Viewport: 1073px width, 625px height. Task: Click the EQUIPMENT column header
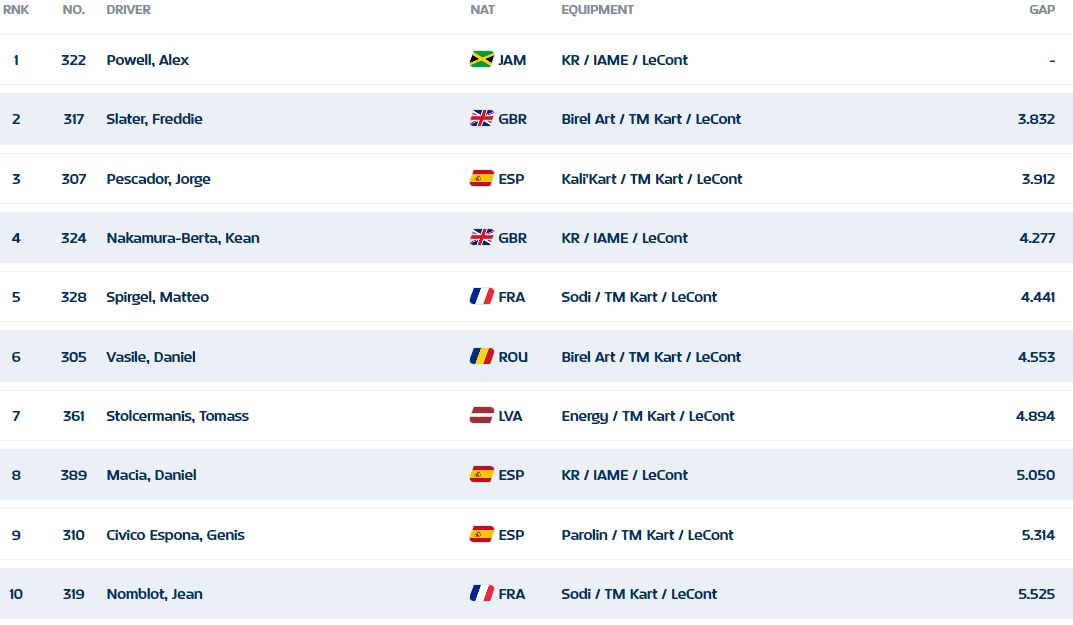click(x=597, y=10)
